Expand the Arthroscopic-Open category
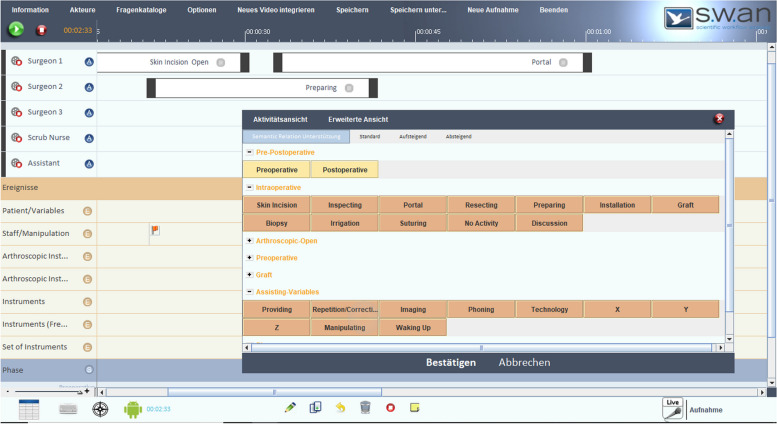The image size is (777, 424). (x=249, y=240)
